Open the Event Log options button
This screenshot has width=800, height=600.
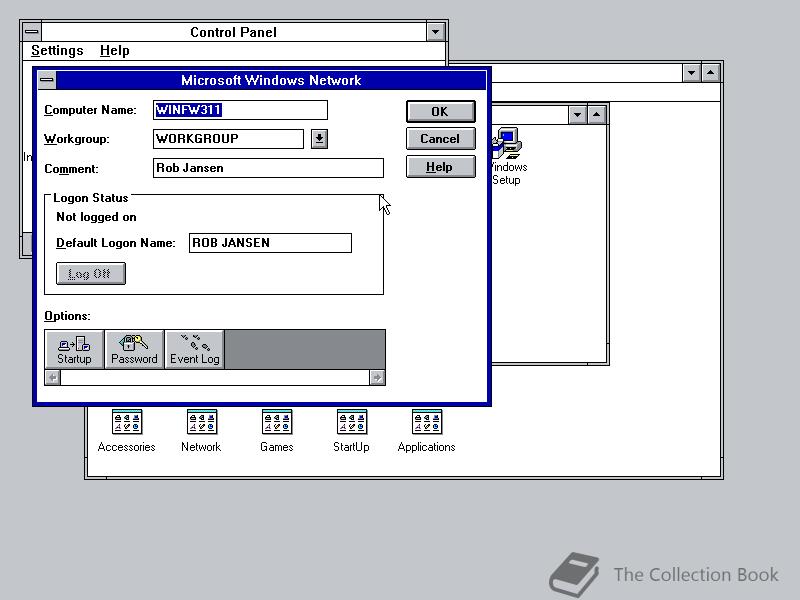194,349
